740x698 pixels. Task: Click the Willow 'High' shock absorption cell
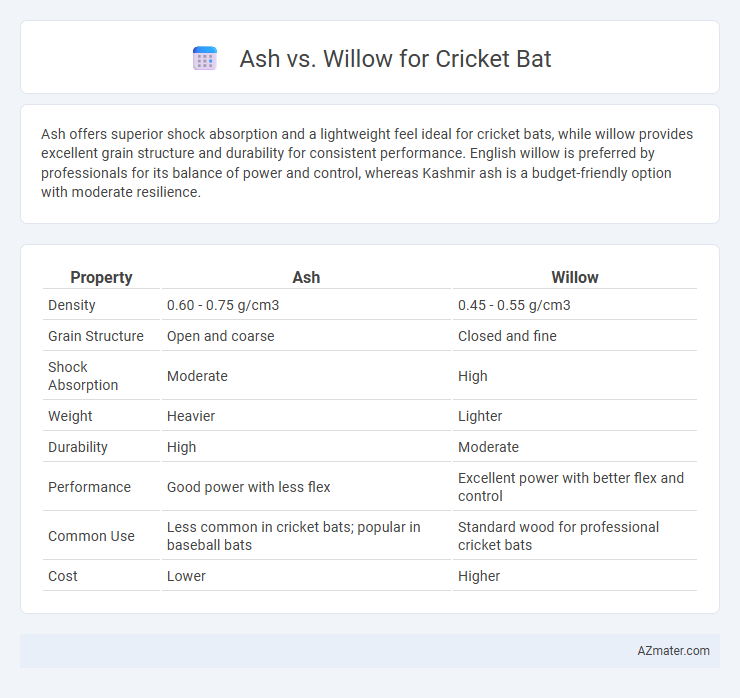(x=472, y=376)
